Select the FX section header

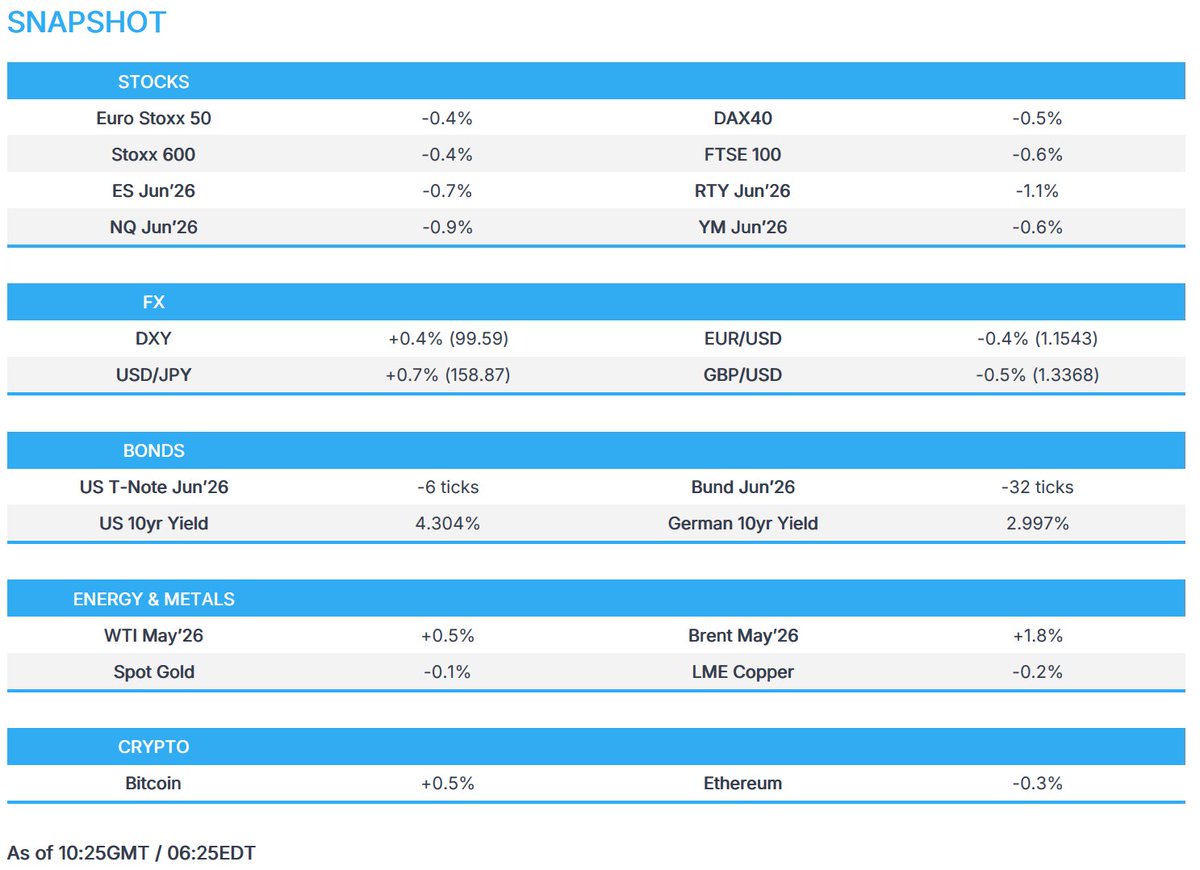154,302
